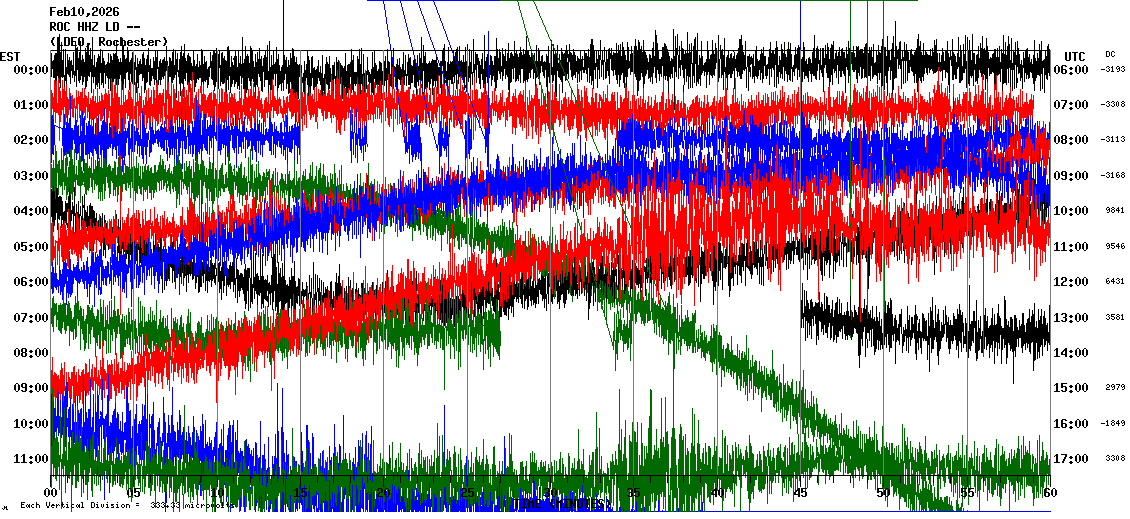Click the "DC" column header

pyautogui.click(x=1109, y=54)
